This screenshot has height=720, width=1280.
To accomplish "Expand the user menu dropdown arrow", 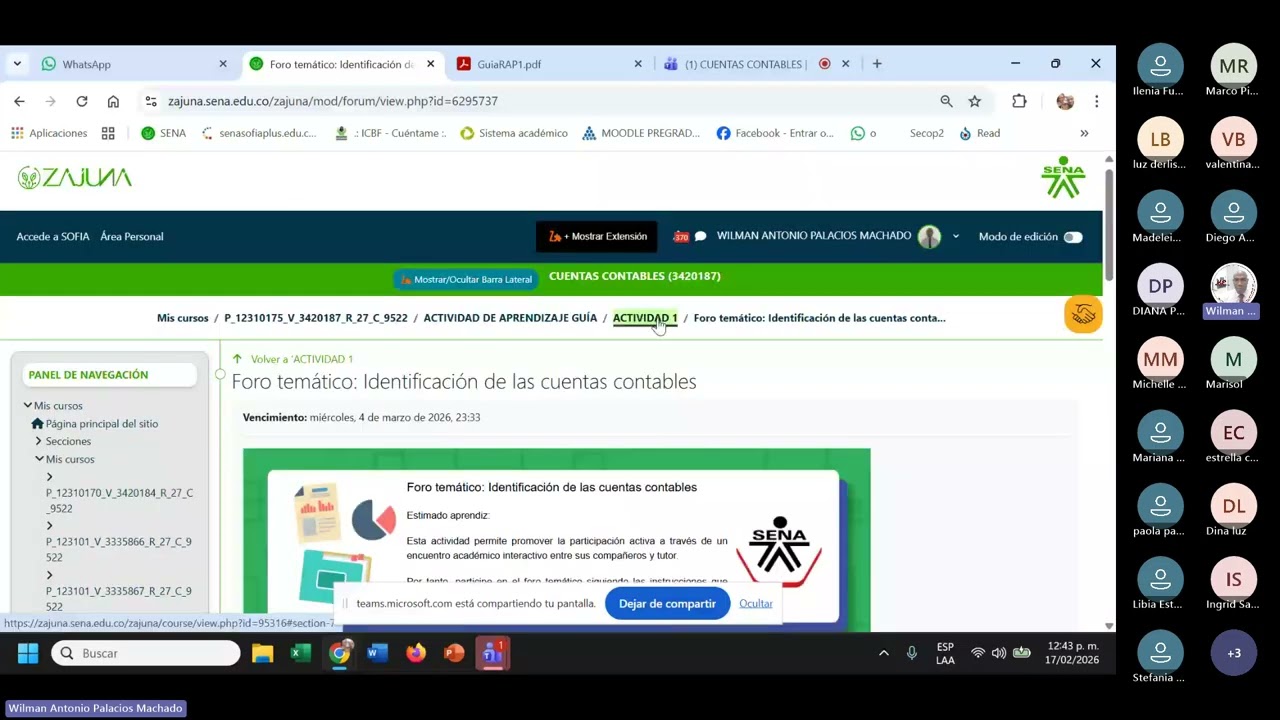I will coord(955,237).
